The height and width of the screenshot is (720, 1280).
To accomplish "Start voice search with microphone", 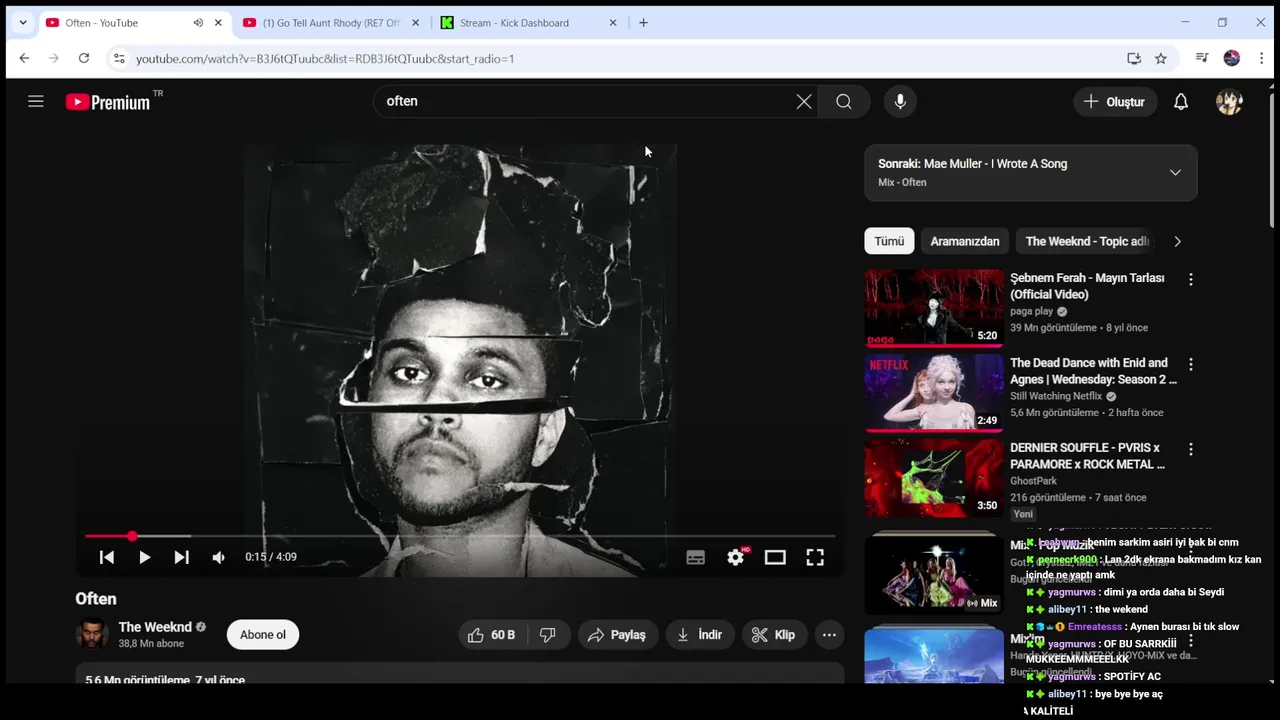I will pyautogui.click(x=900, y=101).
